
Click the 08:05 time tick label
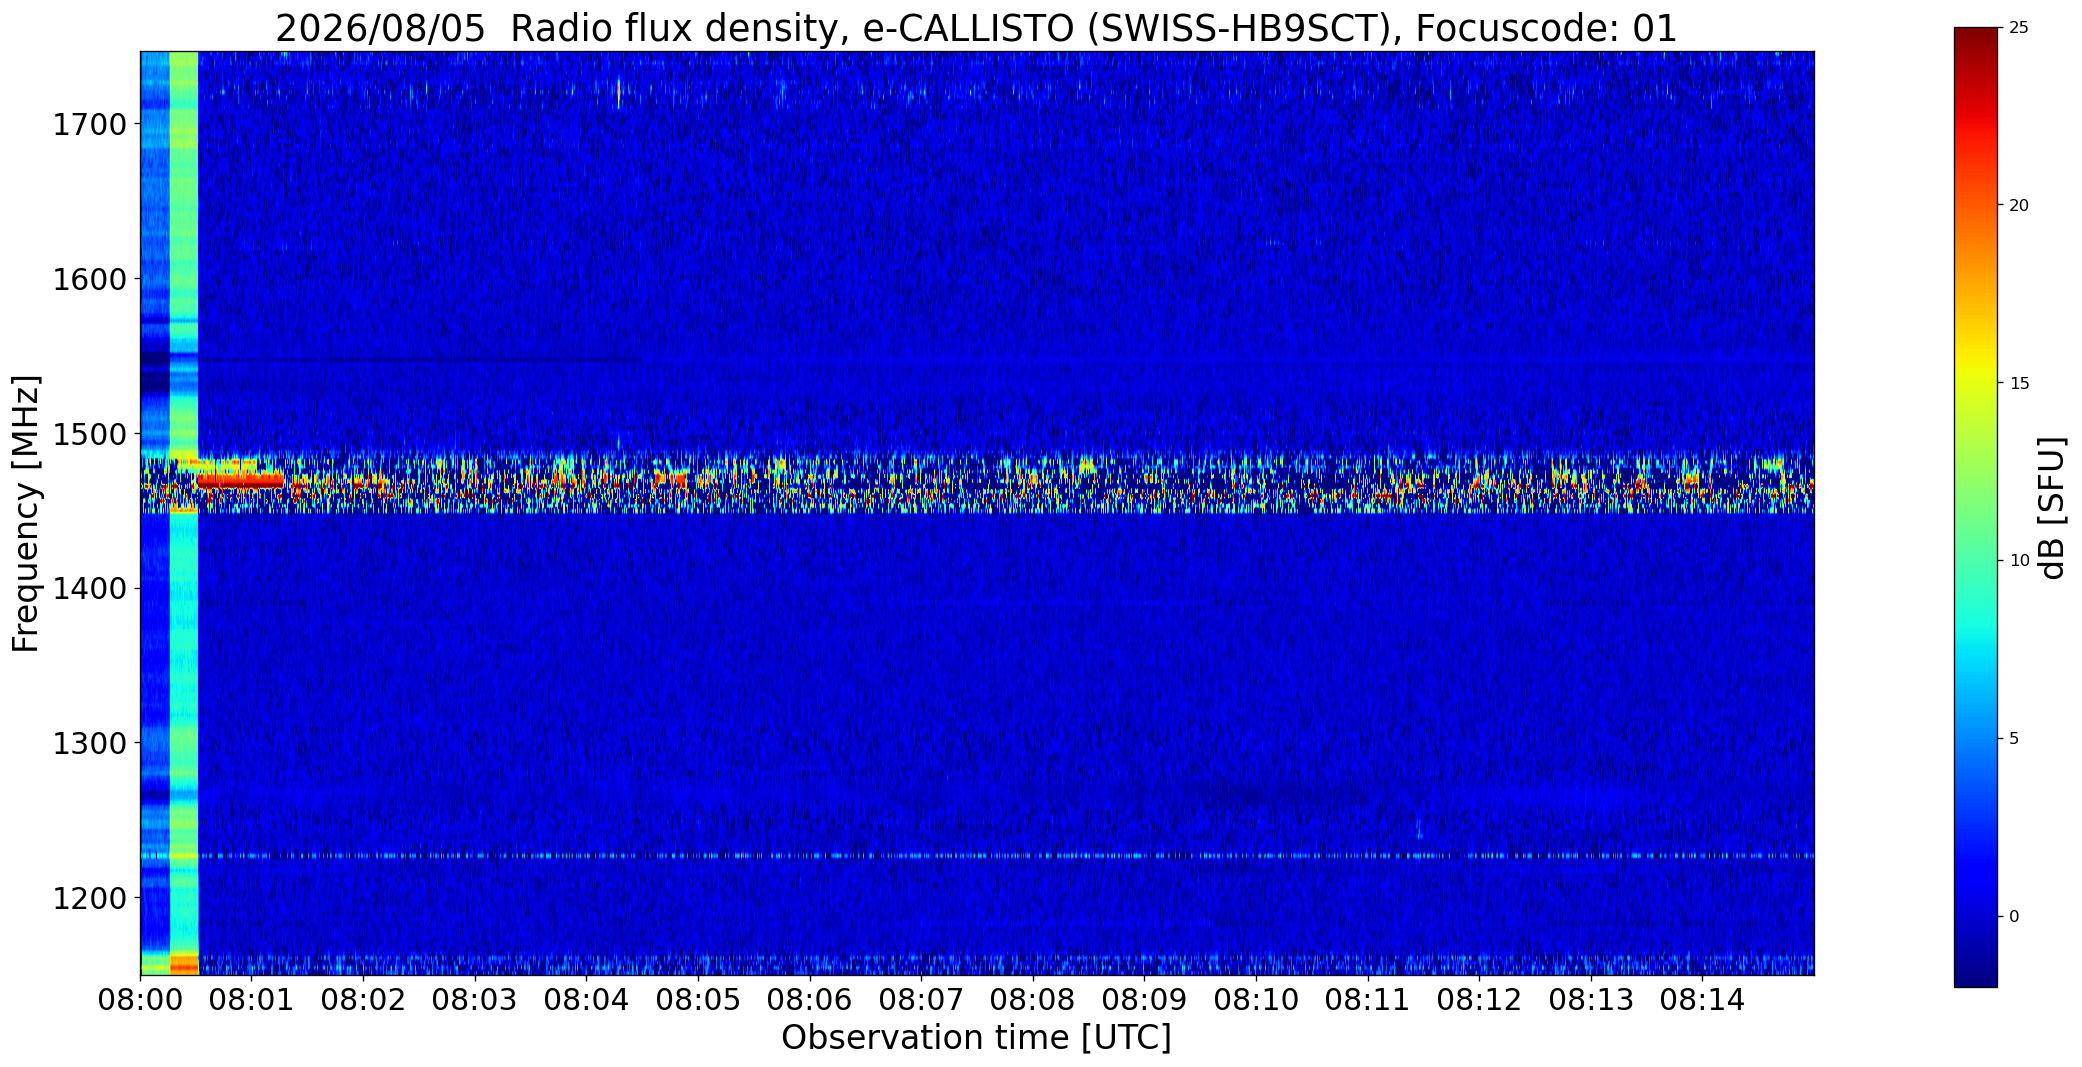point(698,1000)
